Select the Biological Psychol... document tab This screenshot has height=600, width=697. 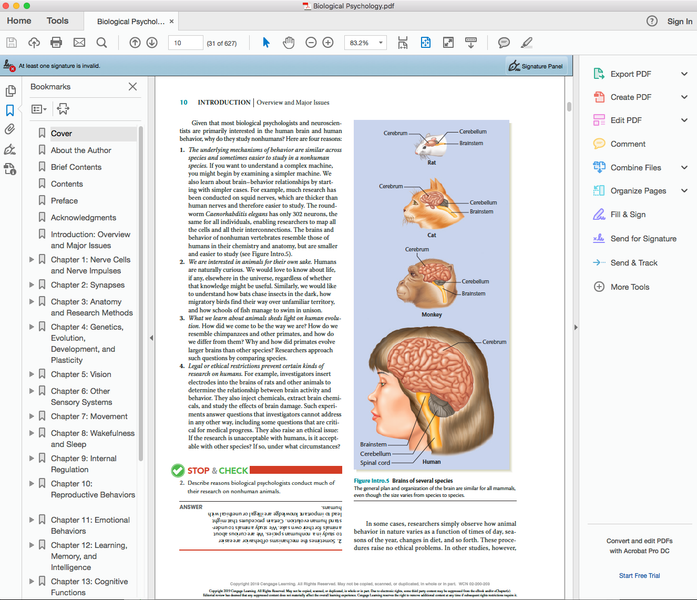coord(131,21)
